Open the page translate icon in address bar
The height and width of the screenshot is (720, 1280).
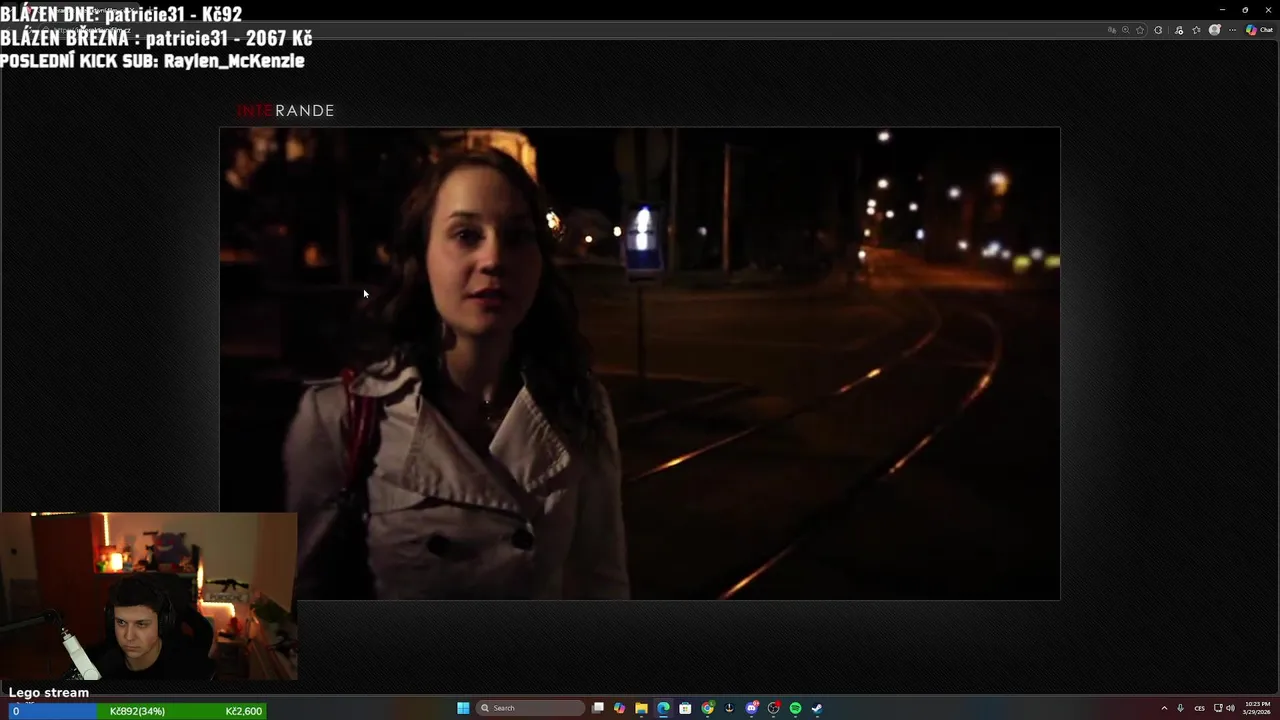(x=1112, y=30)
